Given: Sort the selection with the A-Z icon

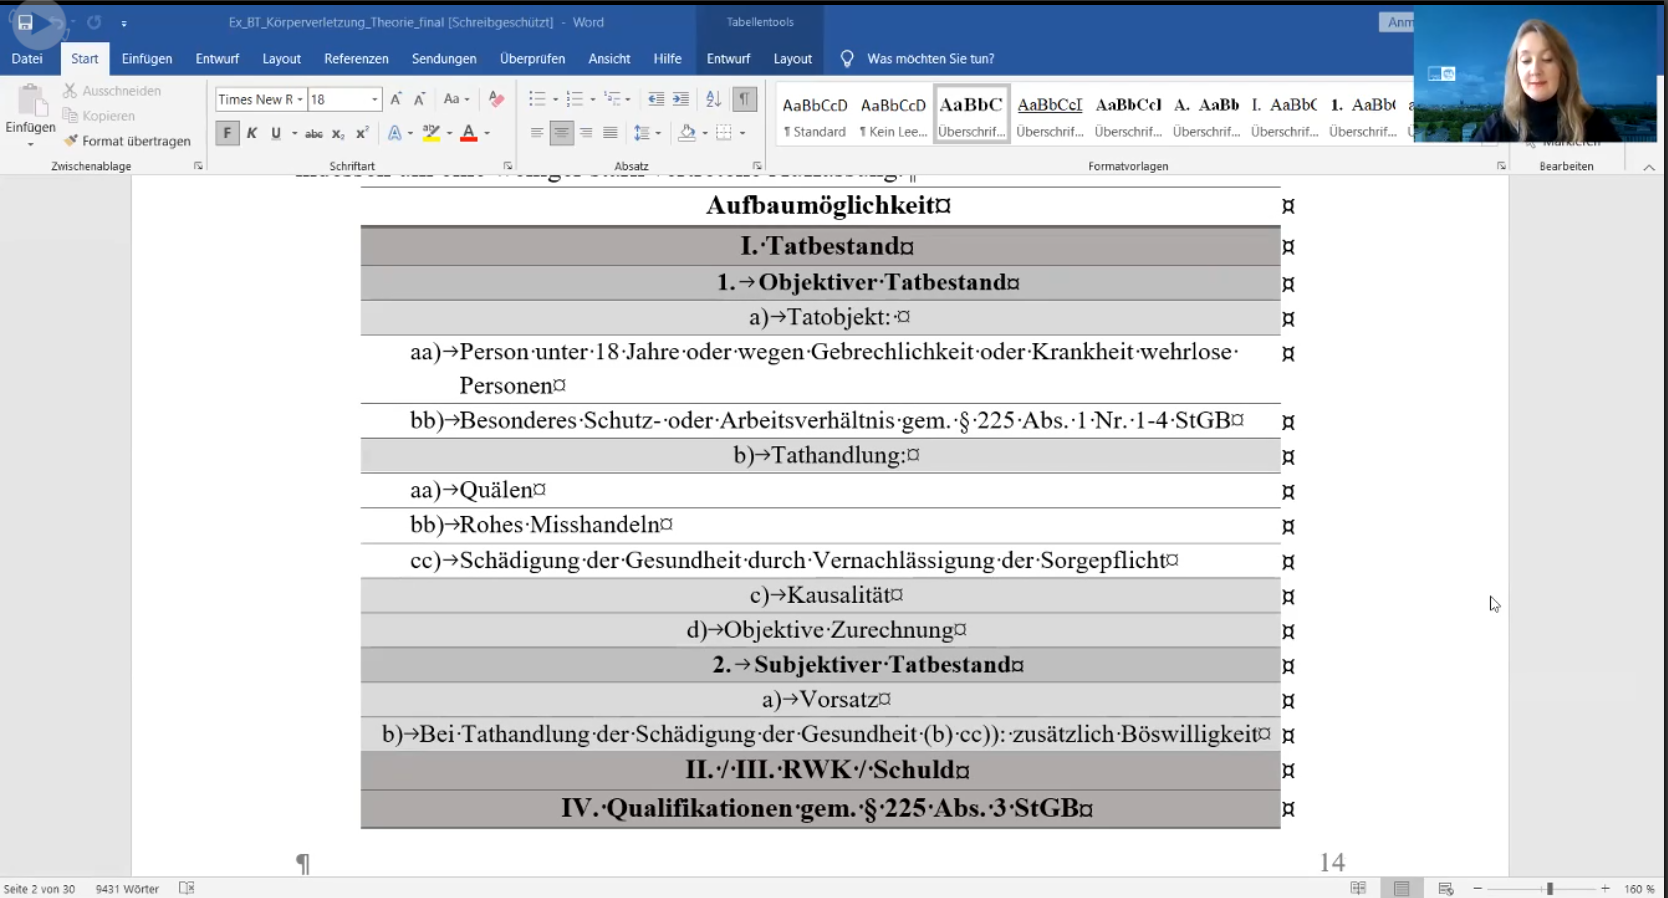Looking at the screenshot, I should 713,99.
